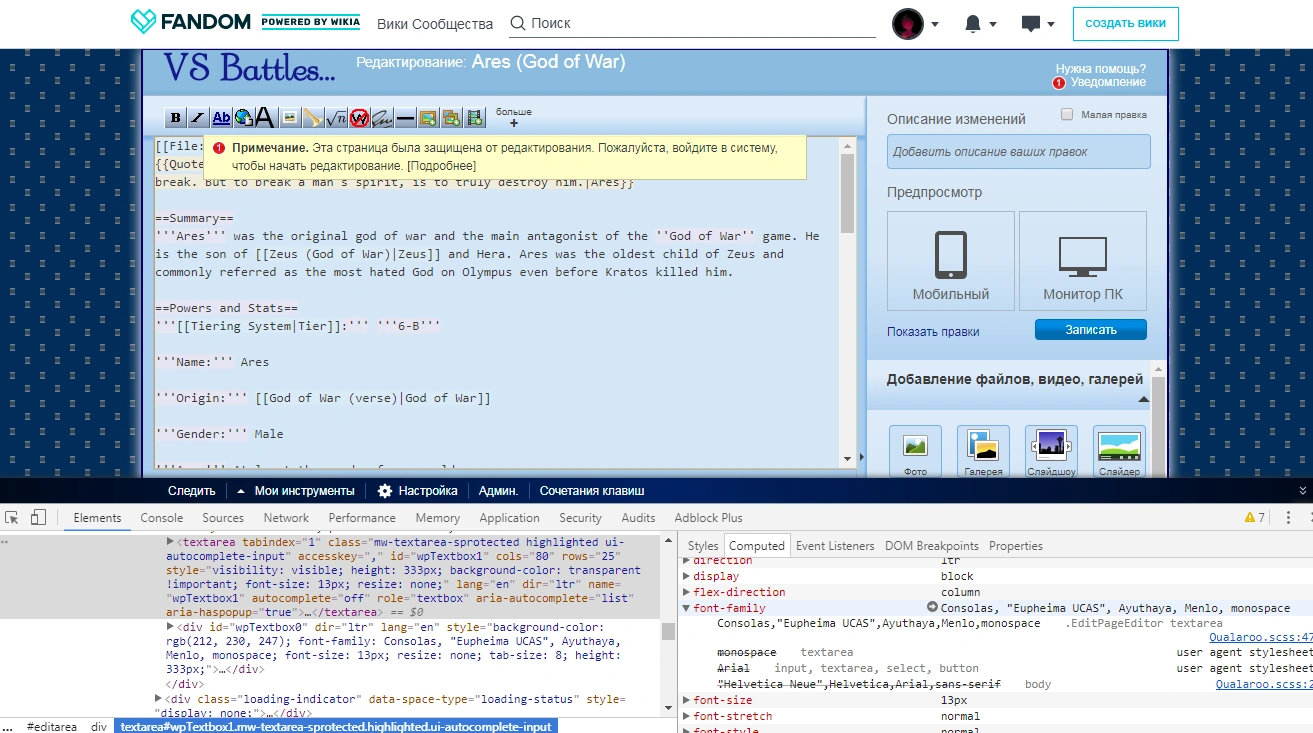Click the Показать правки link
Viewport: 1313px width, 733px height.
933,332
